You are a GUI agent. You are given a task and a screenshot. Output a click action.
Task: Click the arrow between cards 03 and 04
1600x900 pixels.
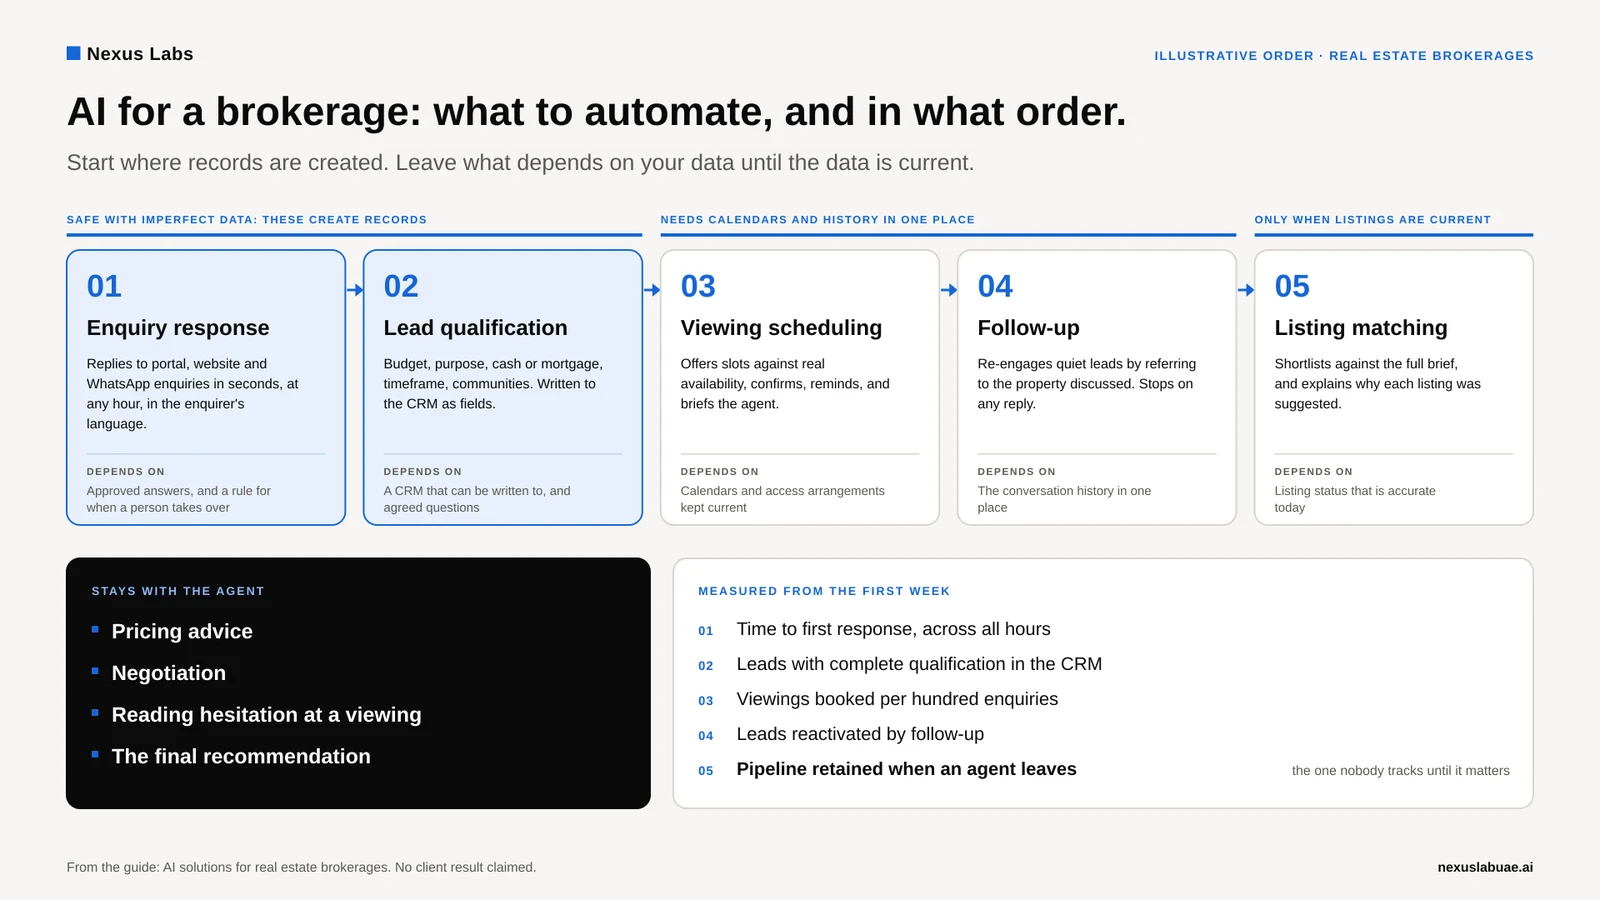[949, 290]
